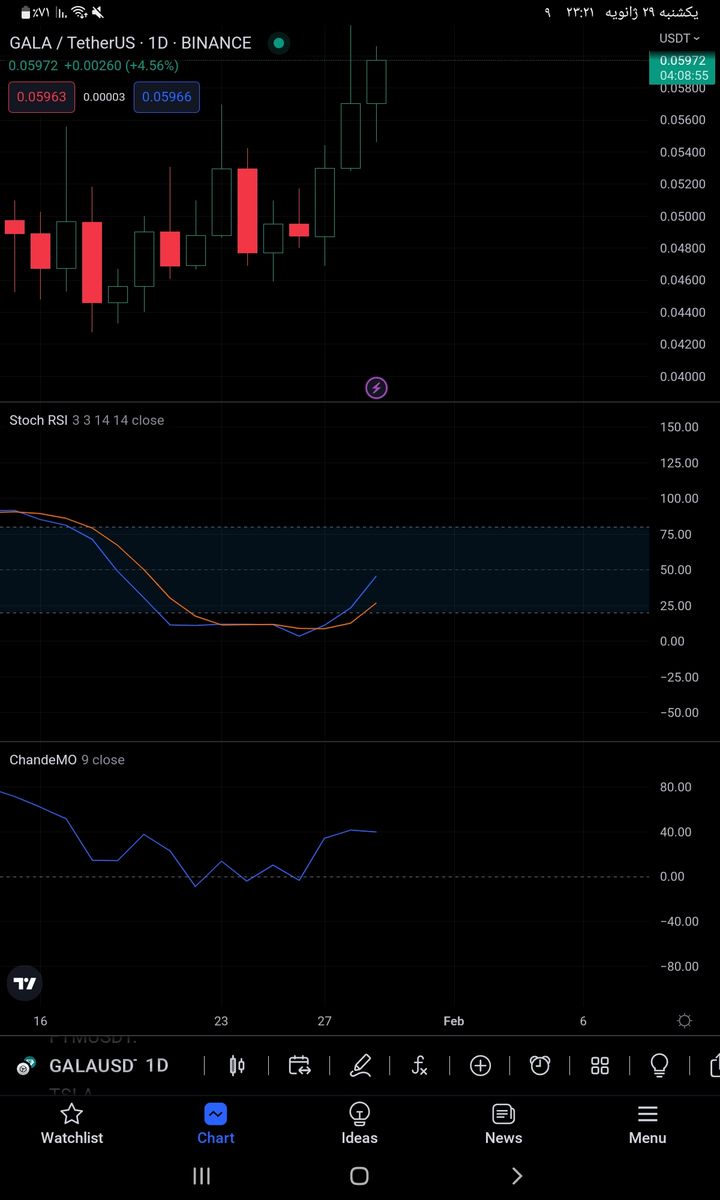Tap the circled plus icon in the toolbar

[480, 1065]
